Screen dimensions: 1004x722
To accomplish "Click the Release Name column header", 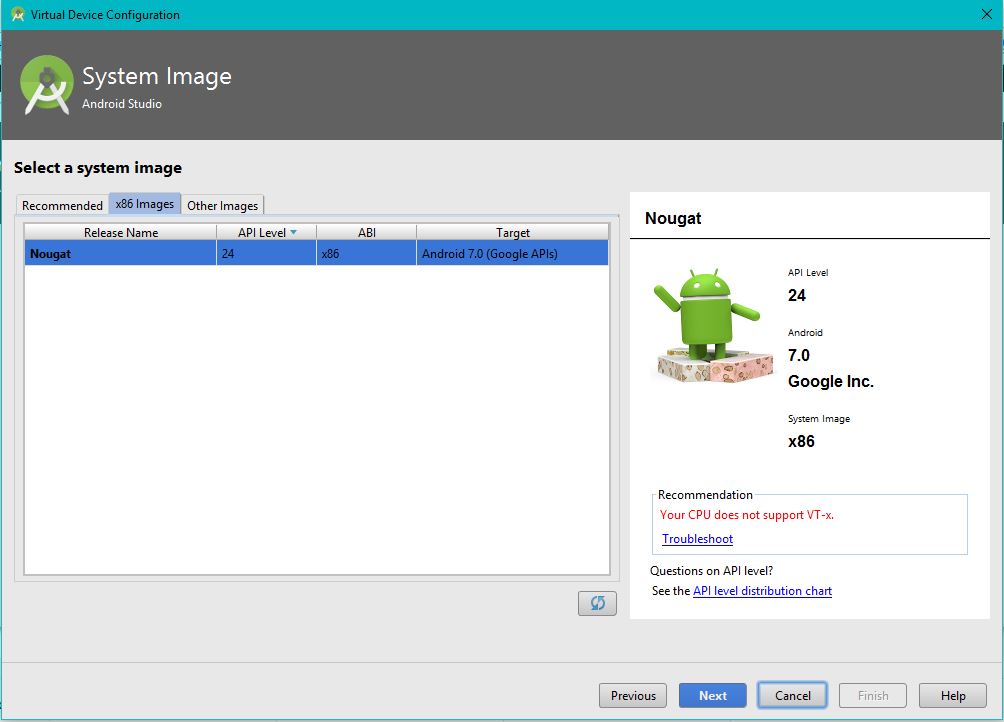I will click(120, 232).
